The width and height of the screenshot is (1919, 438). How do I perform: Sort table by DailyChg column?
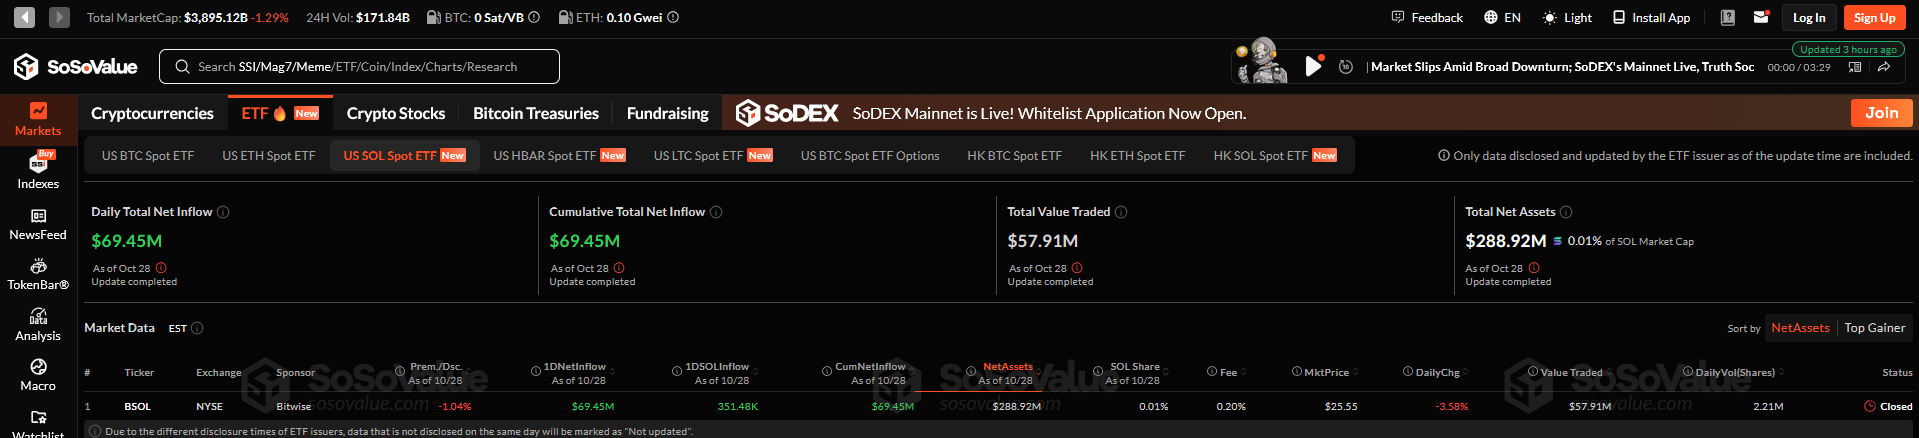[1437, 372]
